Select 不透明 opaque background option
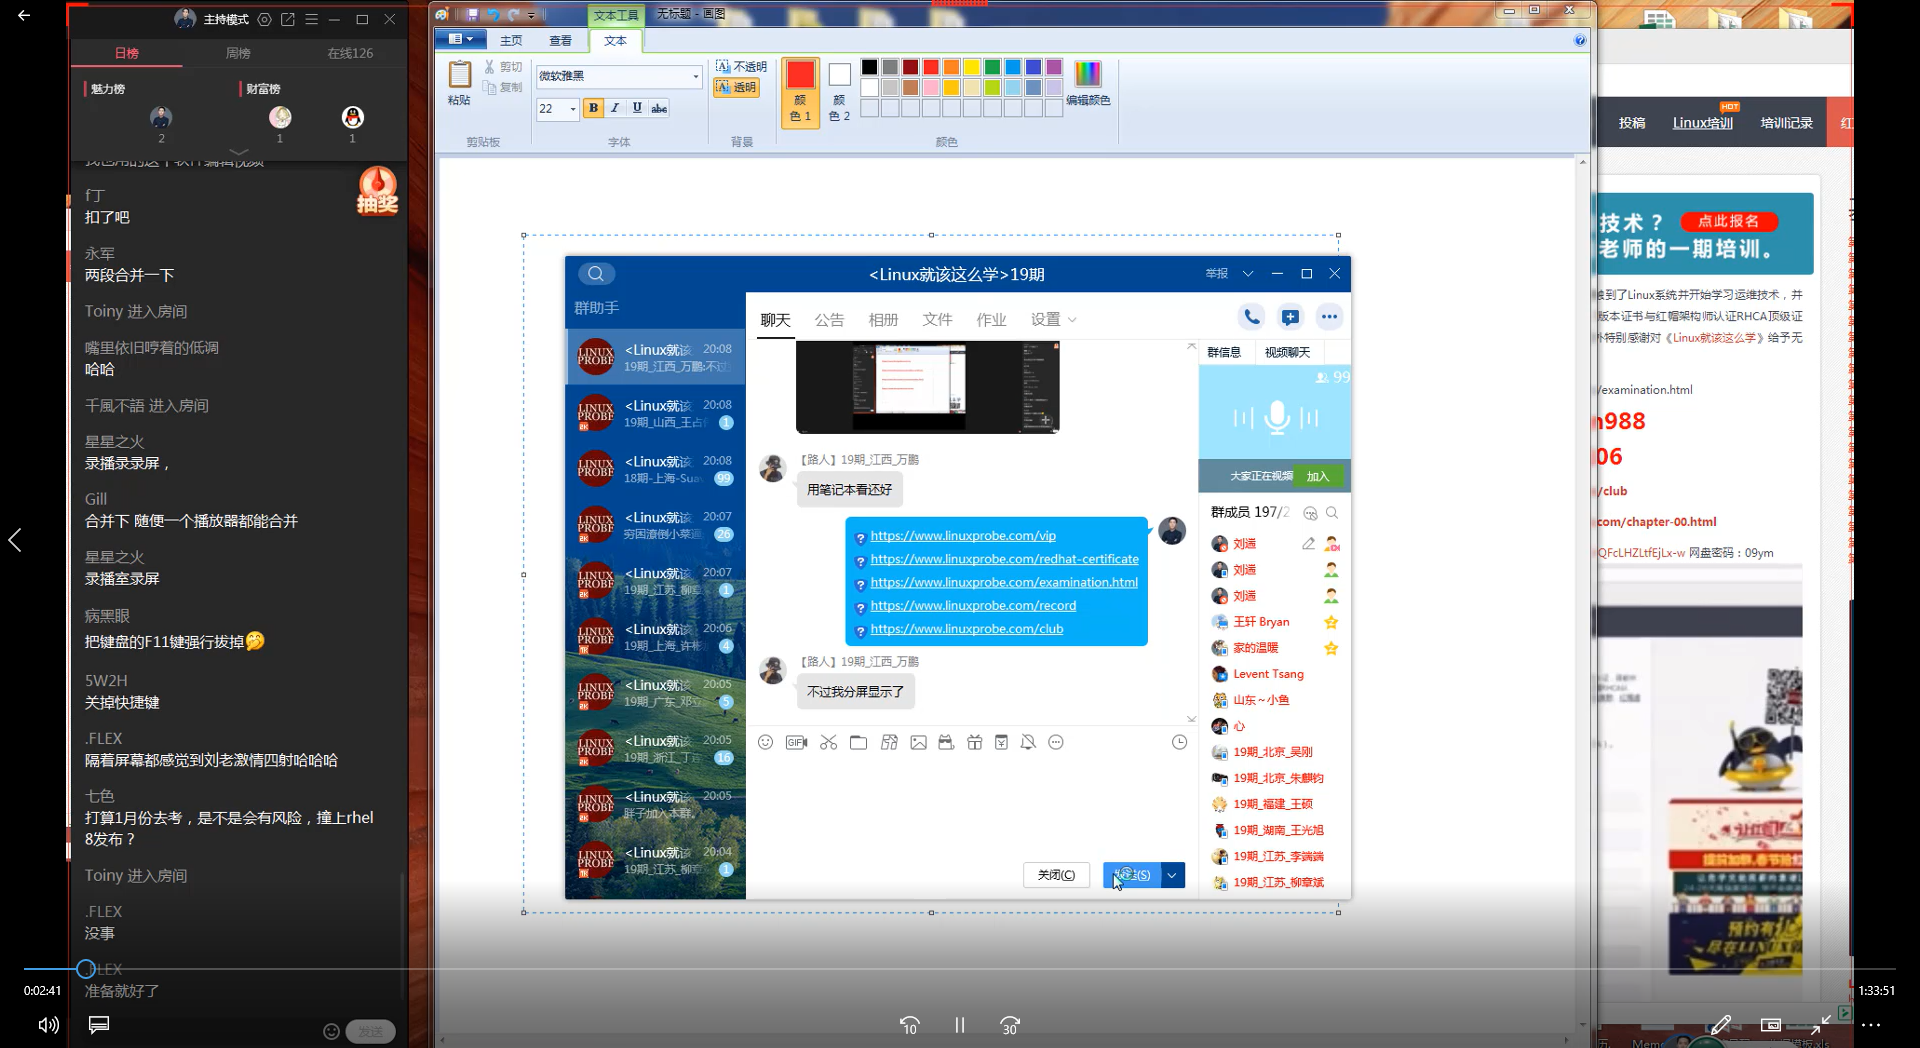The height and width of the screenshot is (1048, 1920). (741, 67)
